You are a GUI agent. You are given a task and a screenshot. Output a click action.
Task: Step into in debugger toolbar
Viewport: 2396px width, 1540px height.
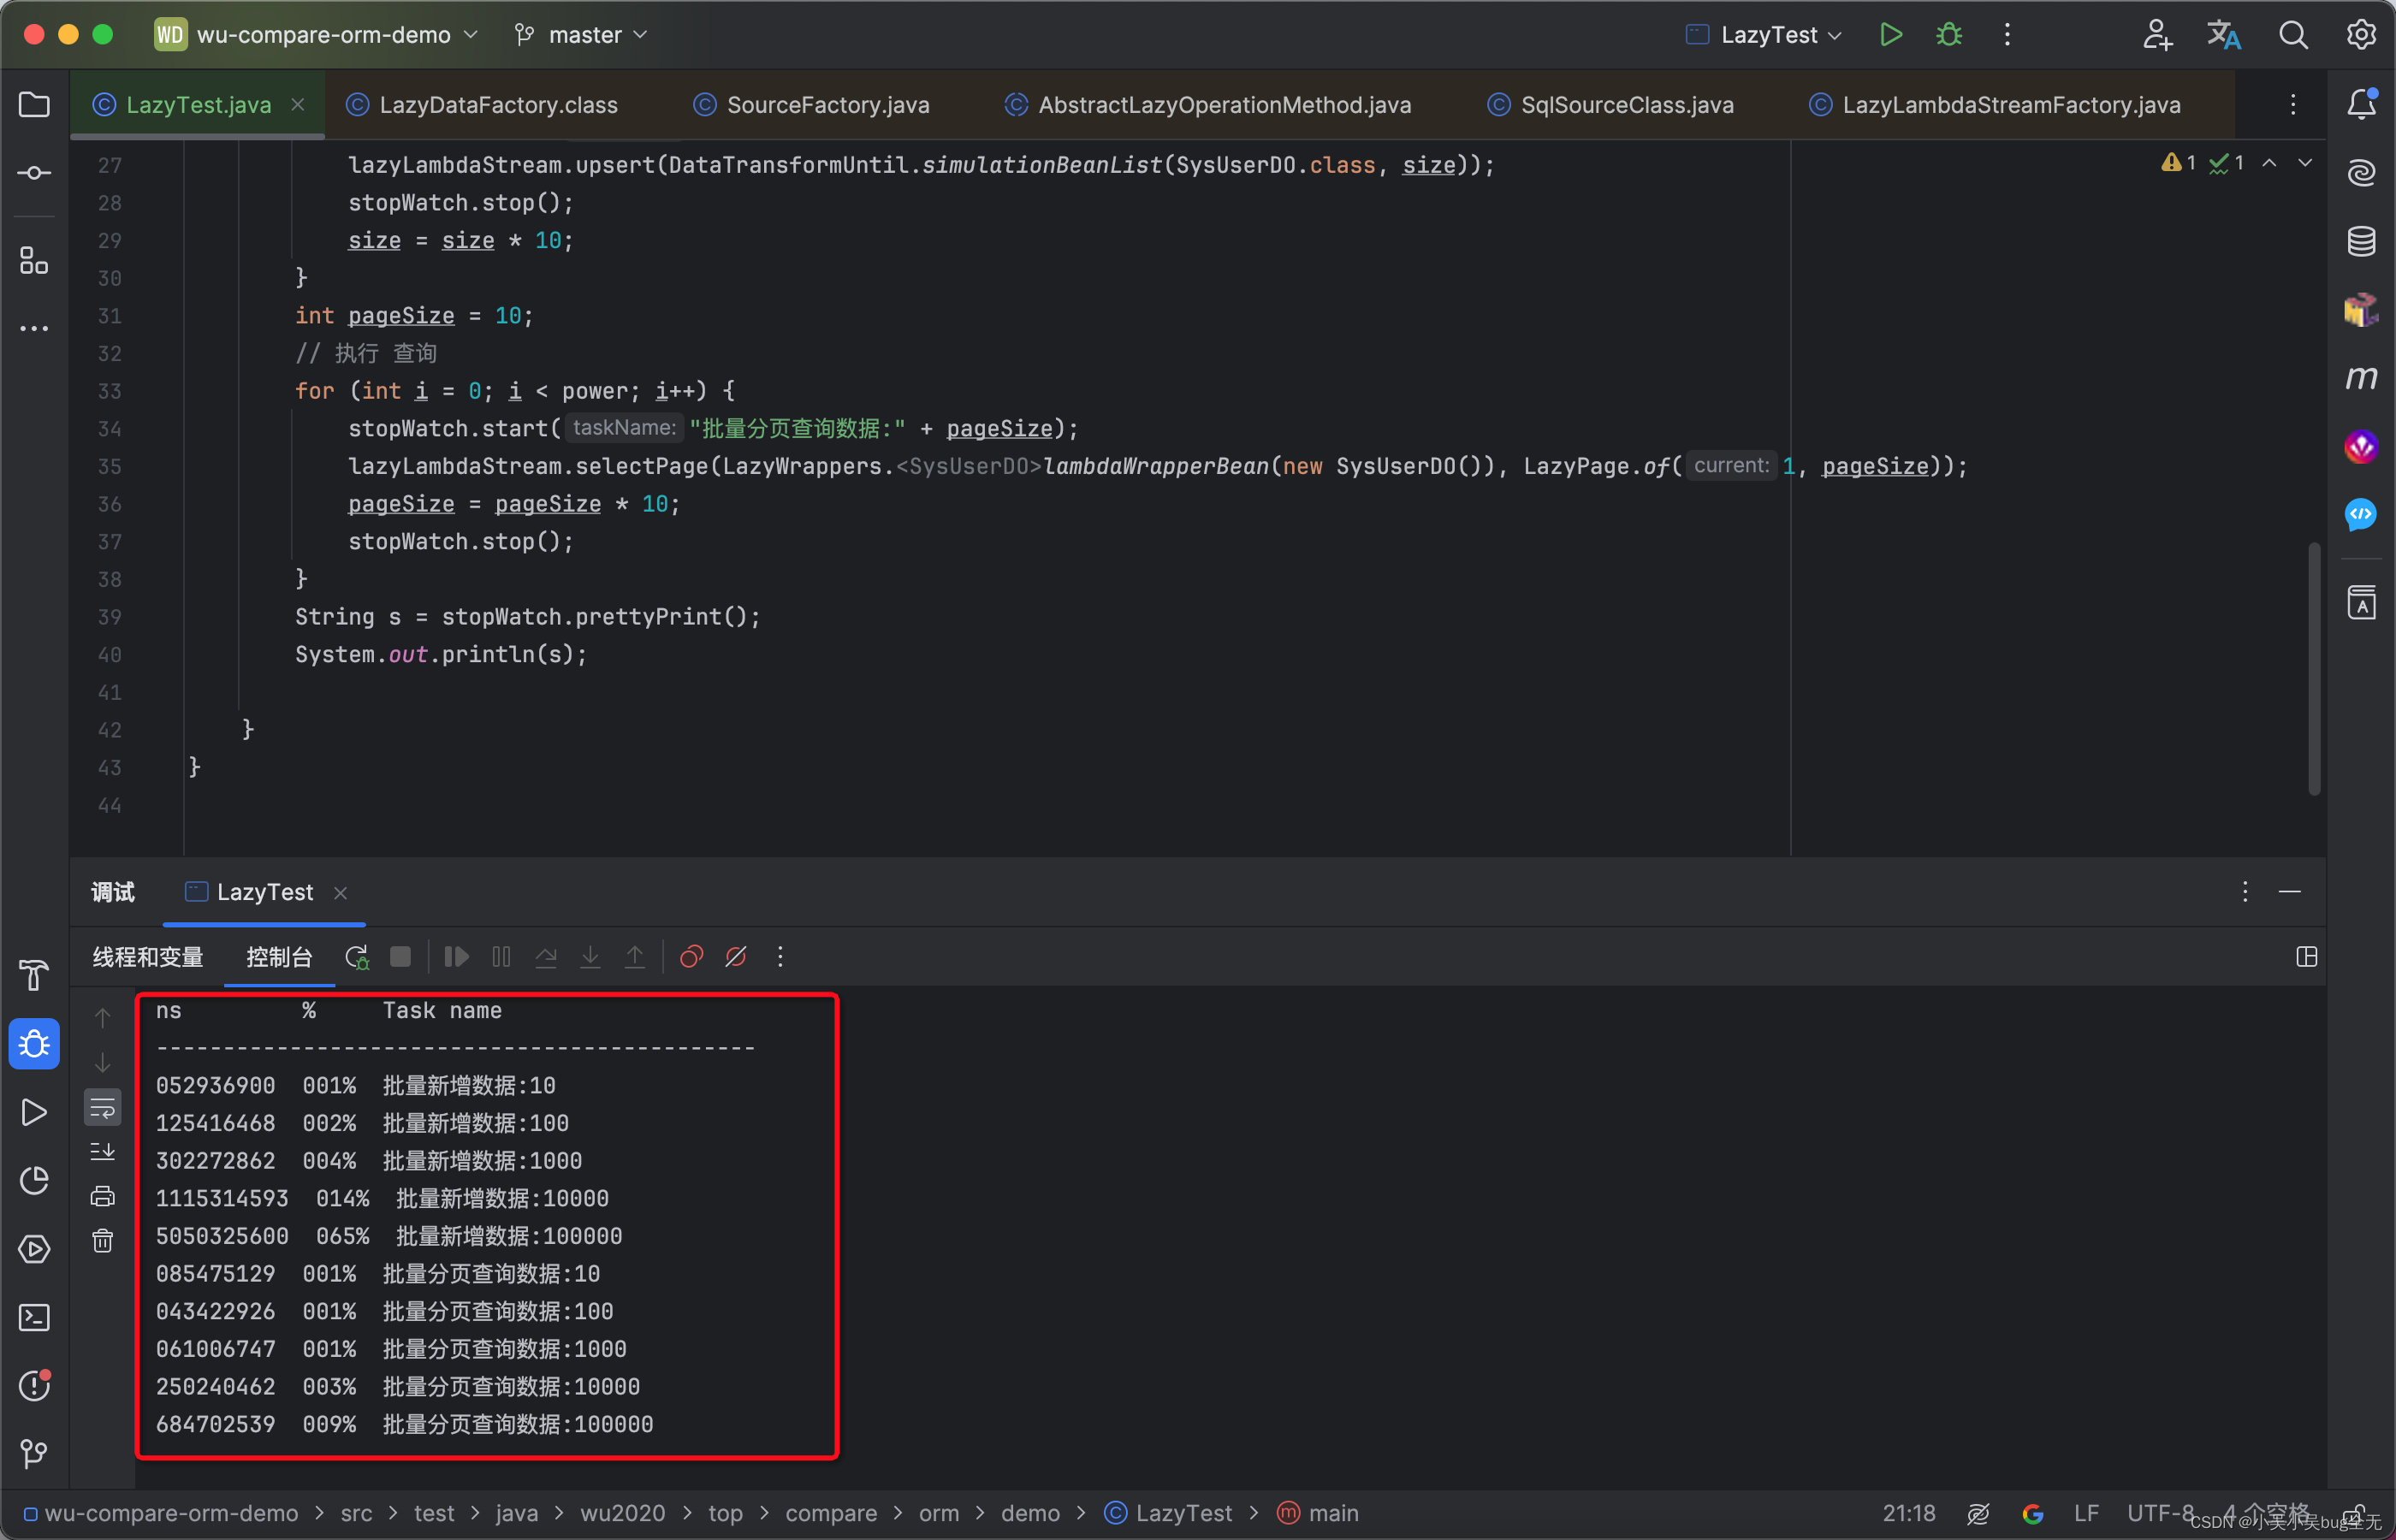590,957
